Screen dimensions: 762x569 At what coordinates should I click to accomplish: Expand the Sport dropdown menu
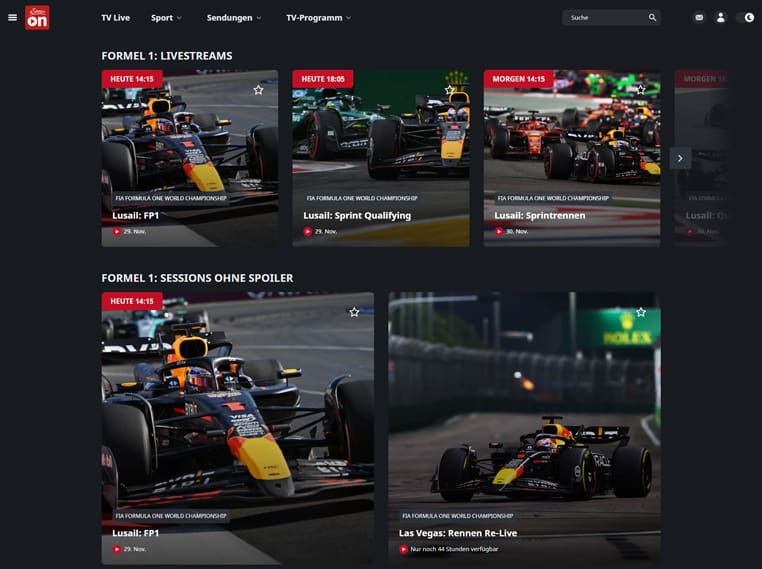(166, 18)
